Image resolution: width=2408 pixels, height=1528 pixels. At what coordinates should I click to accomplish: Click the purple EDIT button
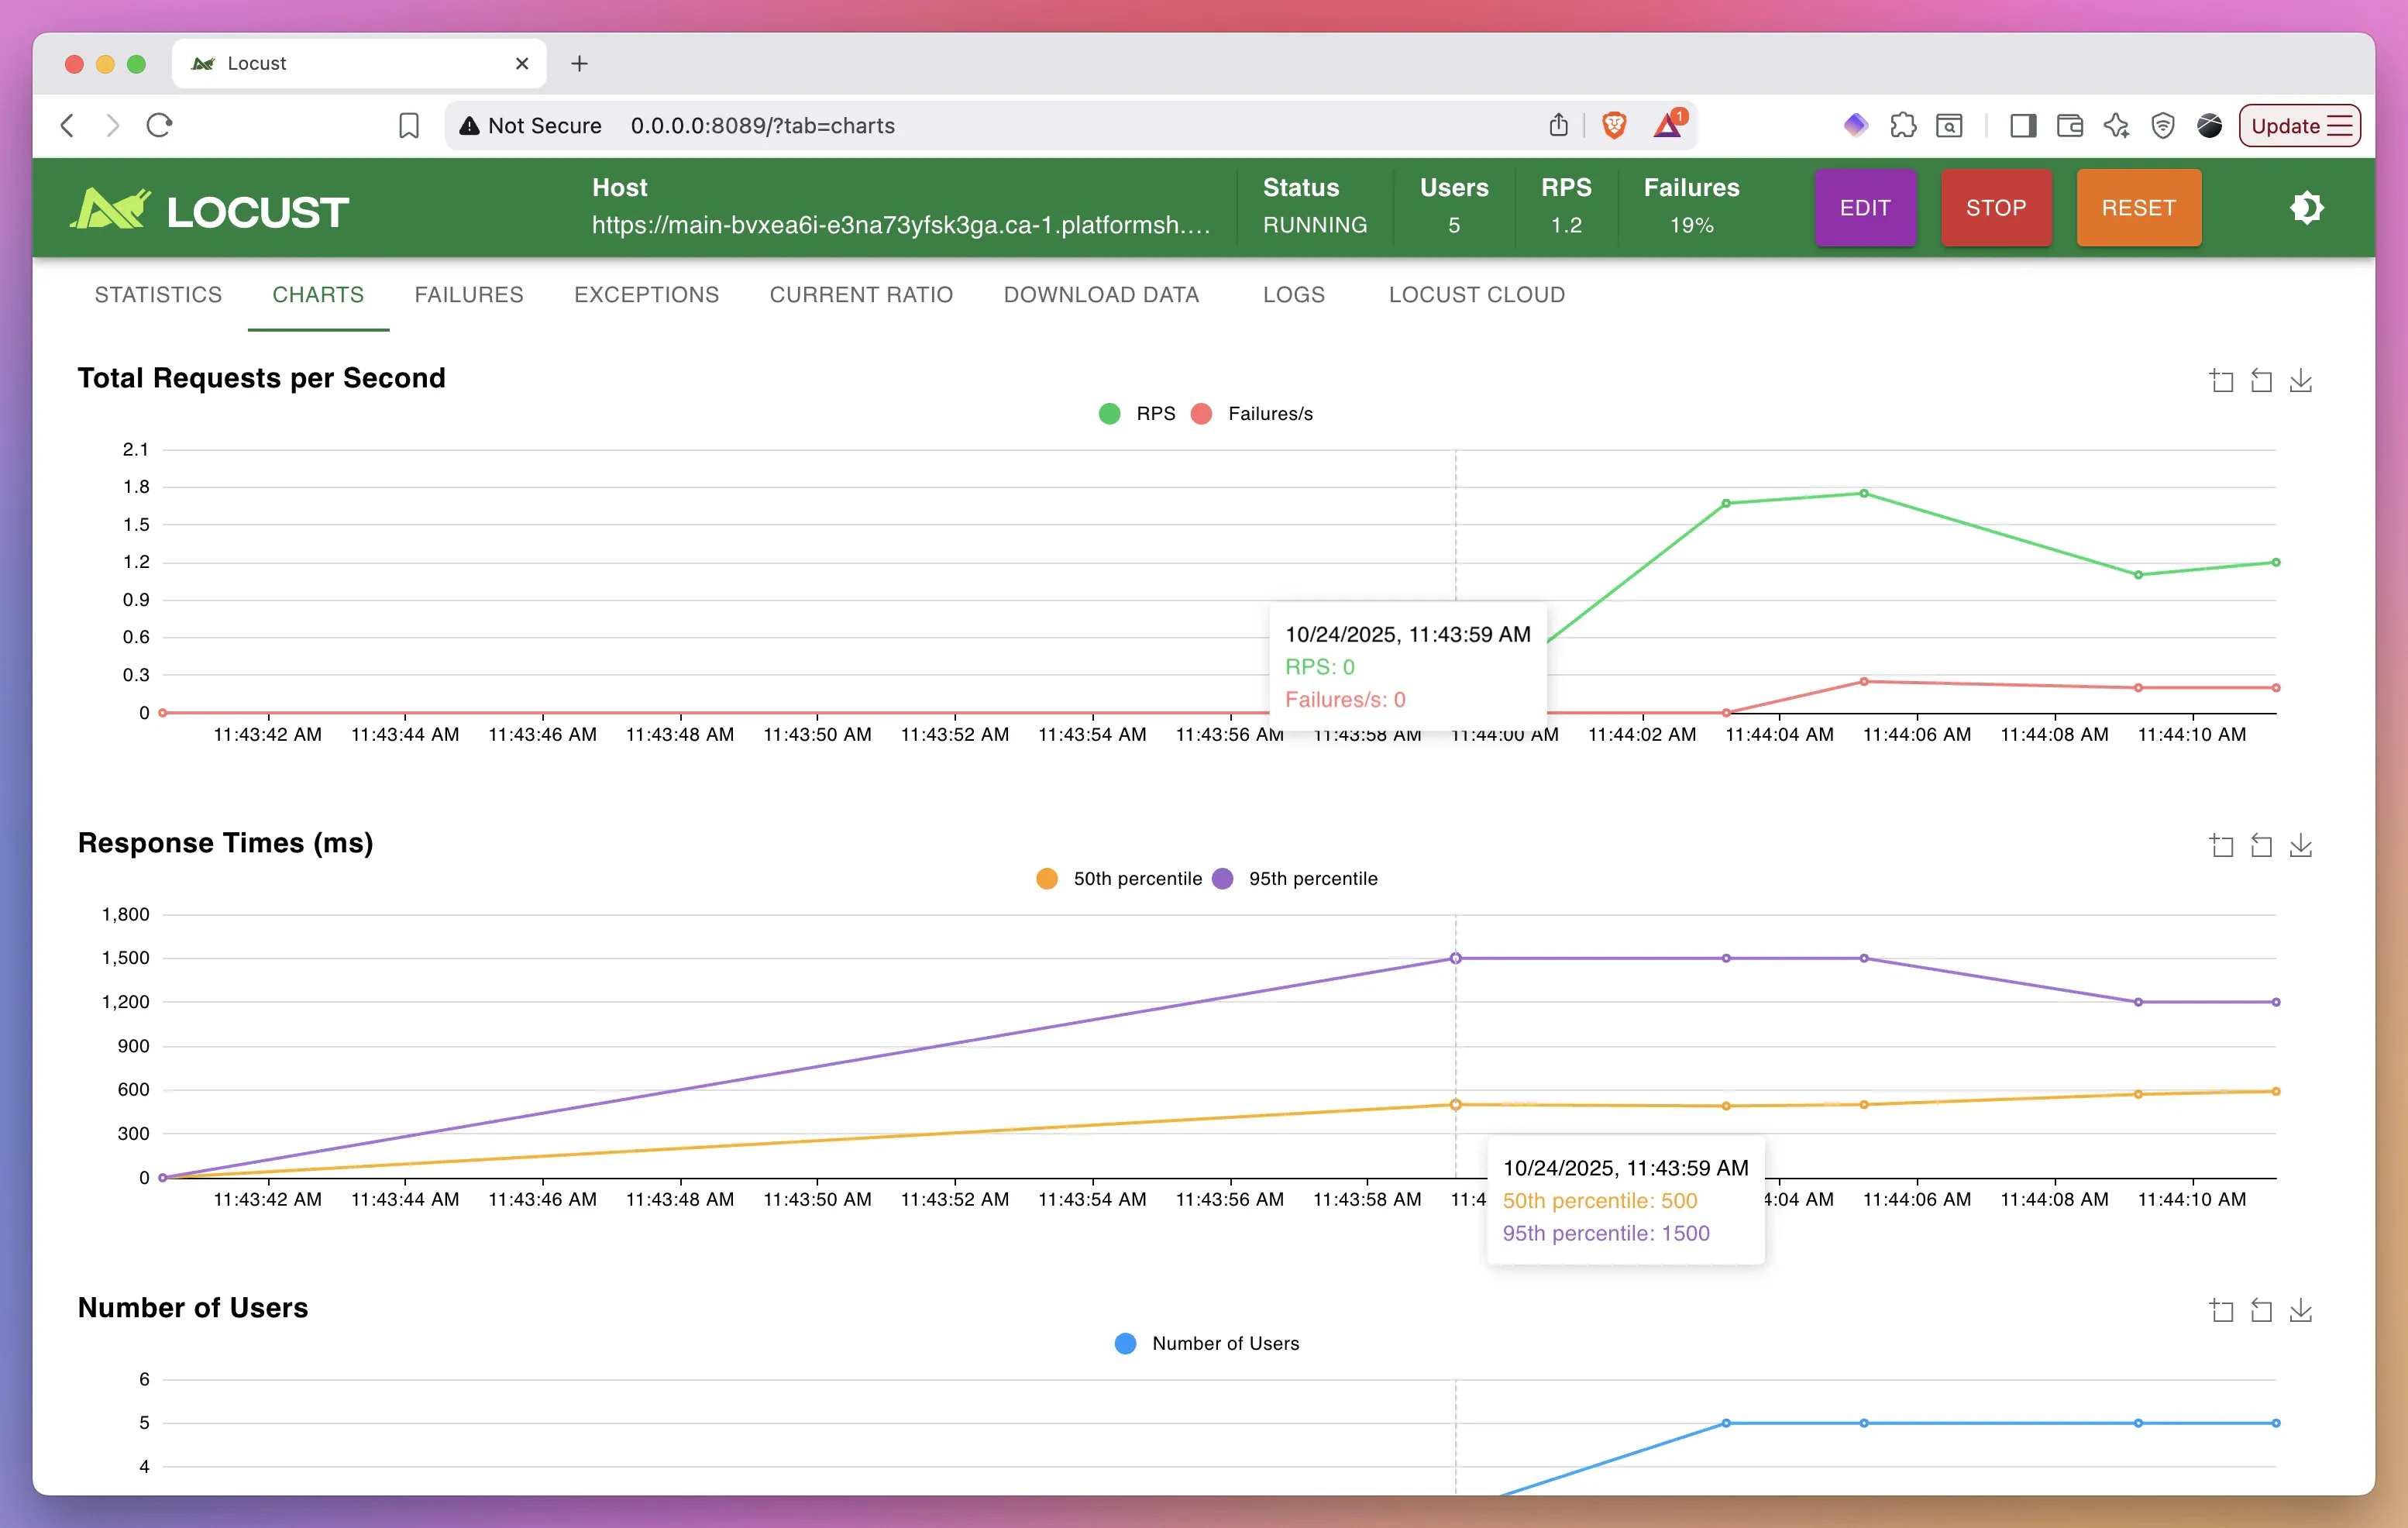click(x=1864, y=208)
